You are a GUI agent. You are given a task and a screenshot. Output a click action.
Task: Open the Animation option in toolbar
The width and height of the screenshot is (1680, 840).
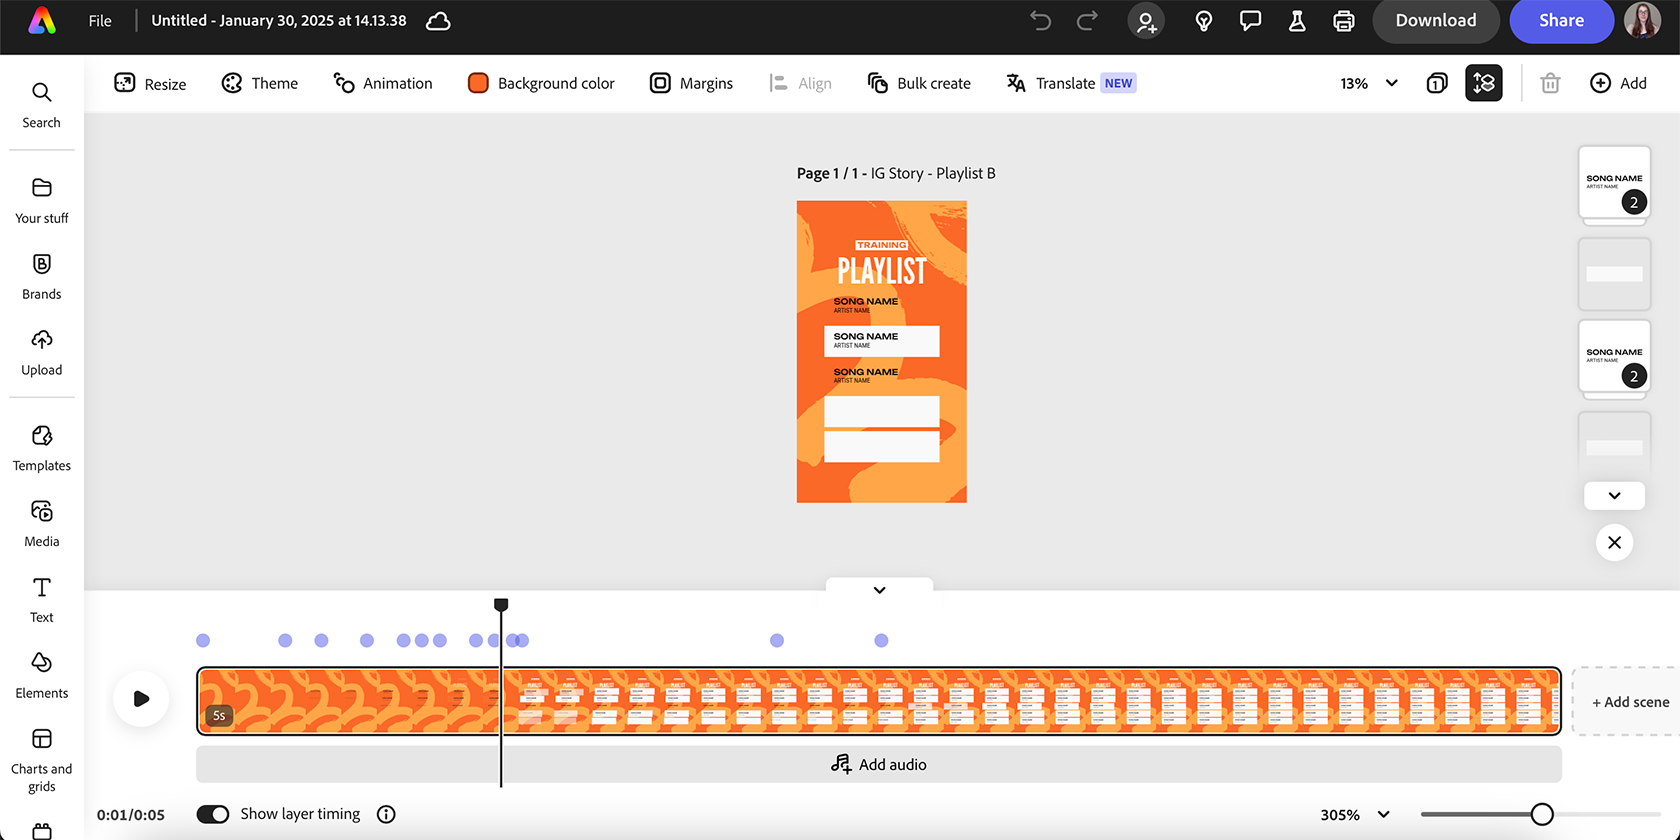[383, 83]
